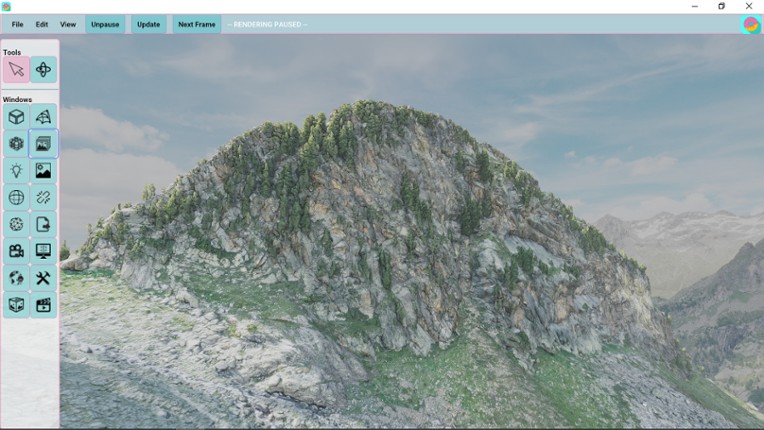Open the wireframe globe window icon
Screen dimensions: 764x430
coord(16,198)
